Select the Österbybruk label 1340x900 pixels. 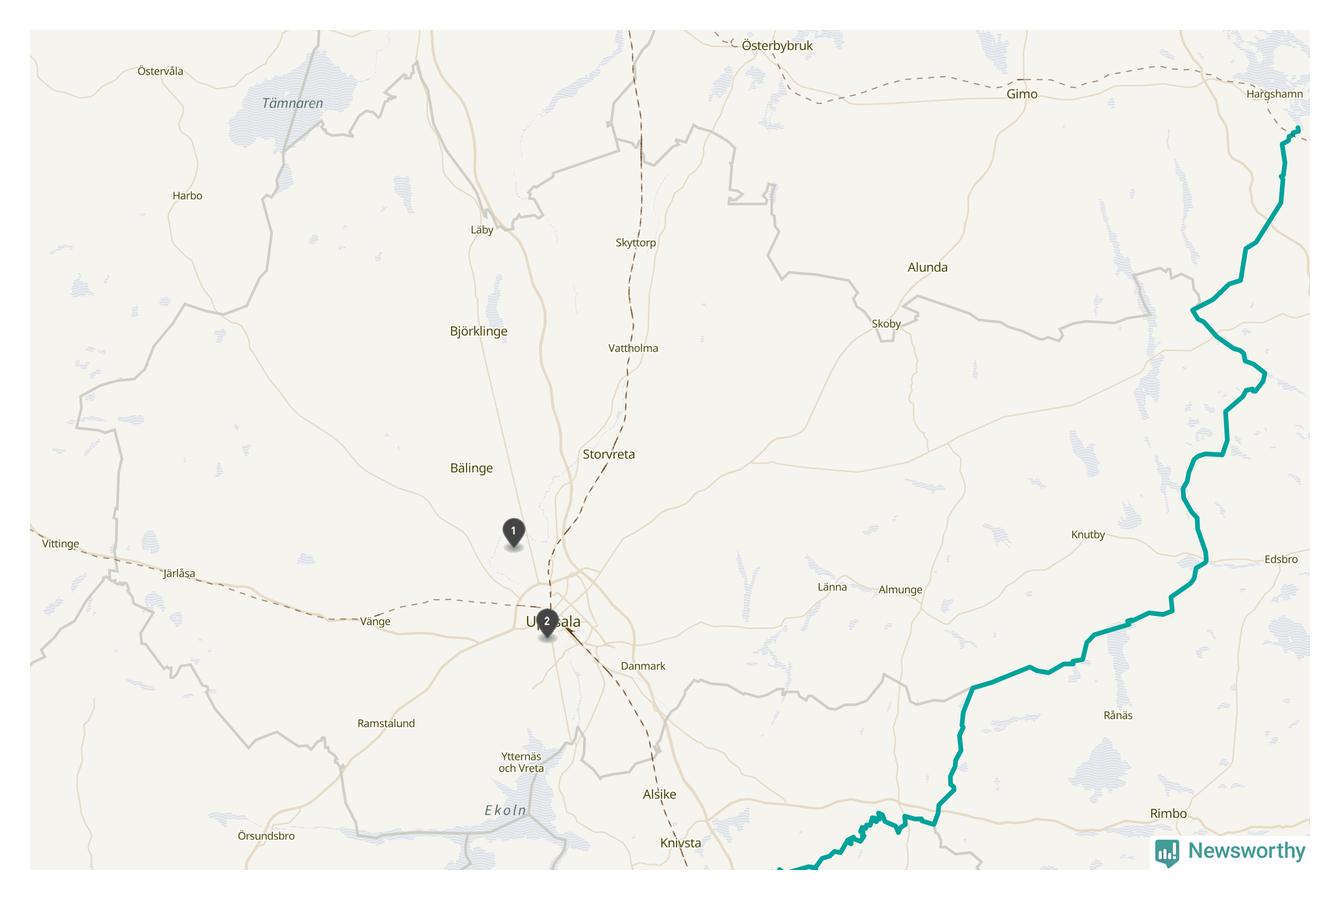pos(777,46)
